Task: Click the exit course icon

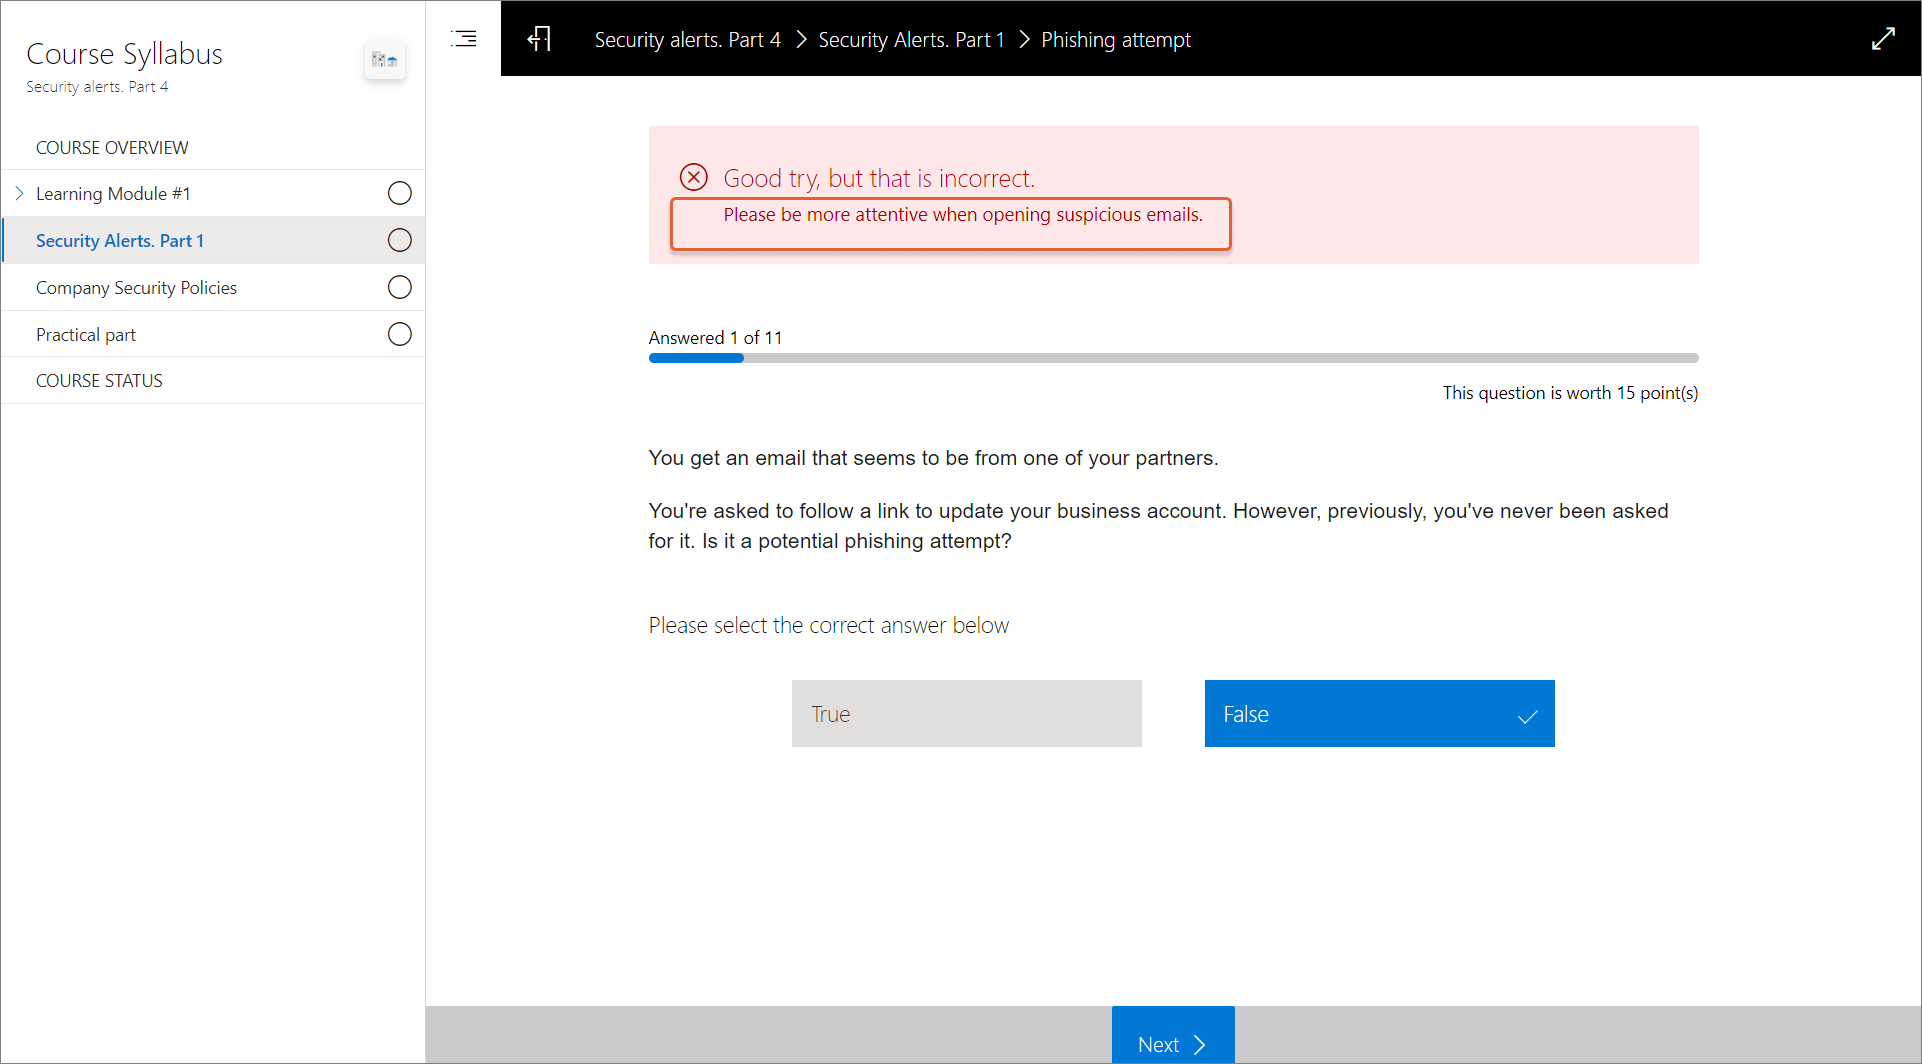Action: point(539,39)
